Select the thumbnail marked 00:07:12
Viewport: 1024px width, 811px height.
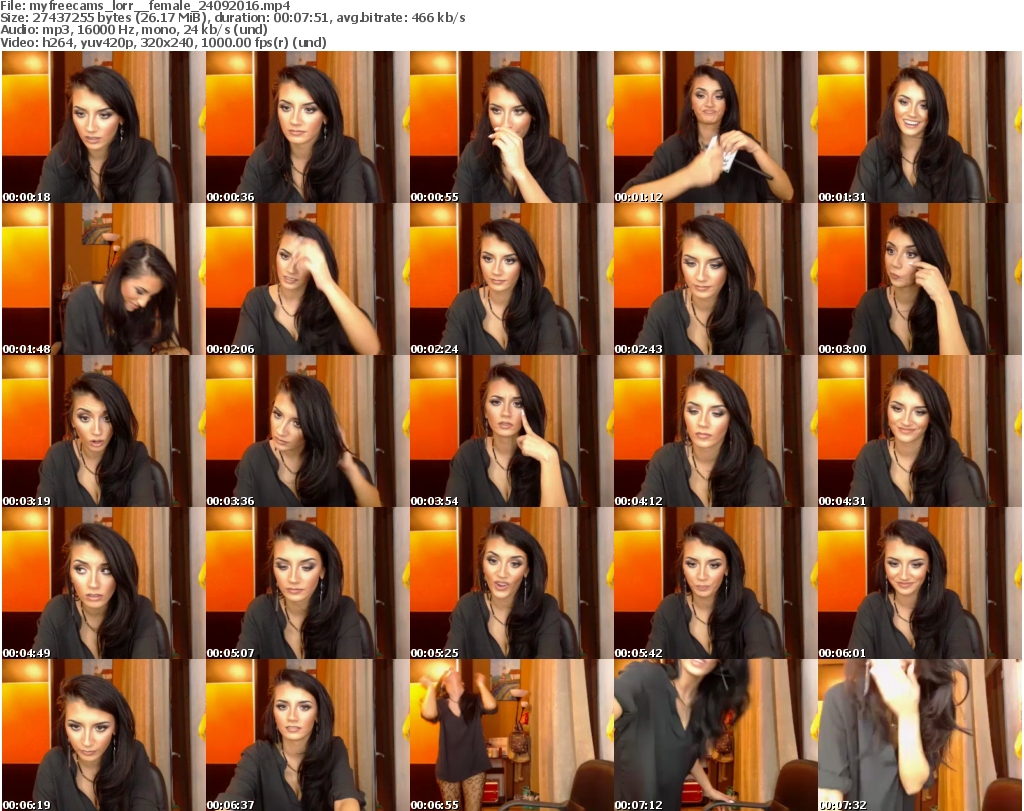(714, 735)
